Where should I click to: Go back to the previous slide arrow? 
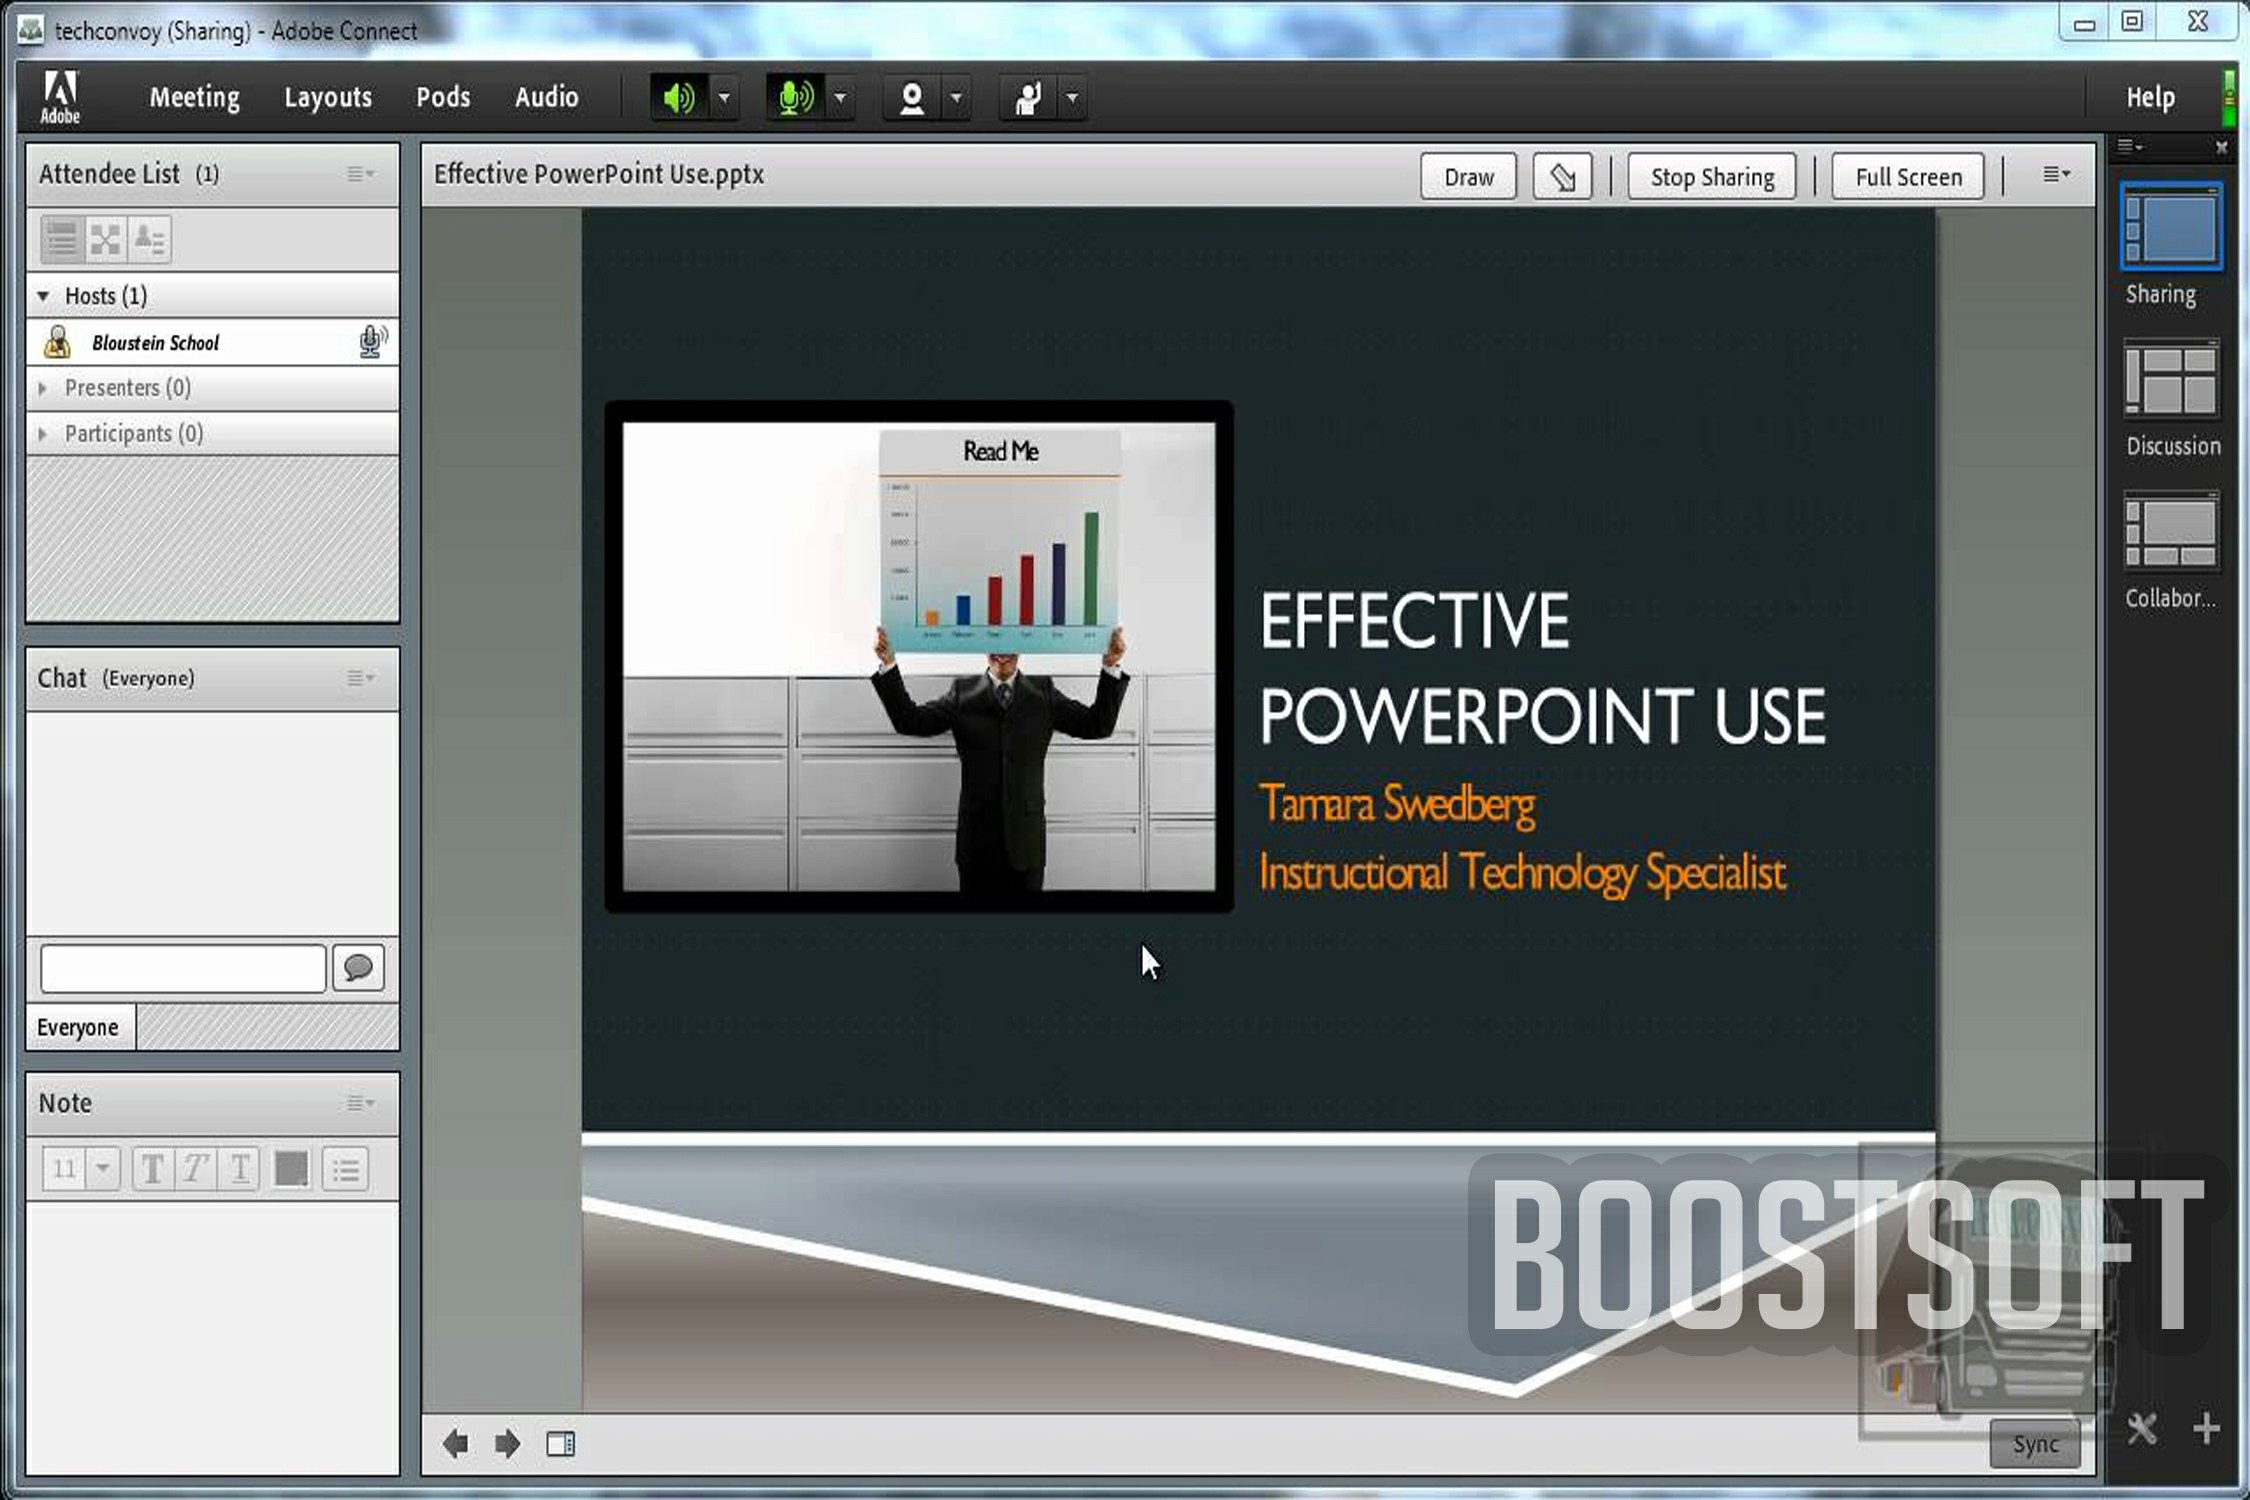click(455, 1443)
